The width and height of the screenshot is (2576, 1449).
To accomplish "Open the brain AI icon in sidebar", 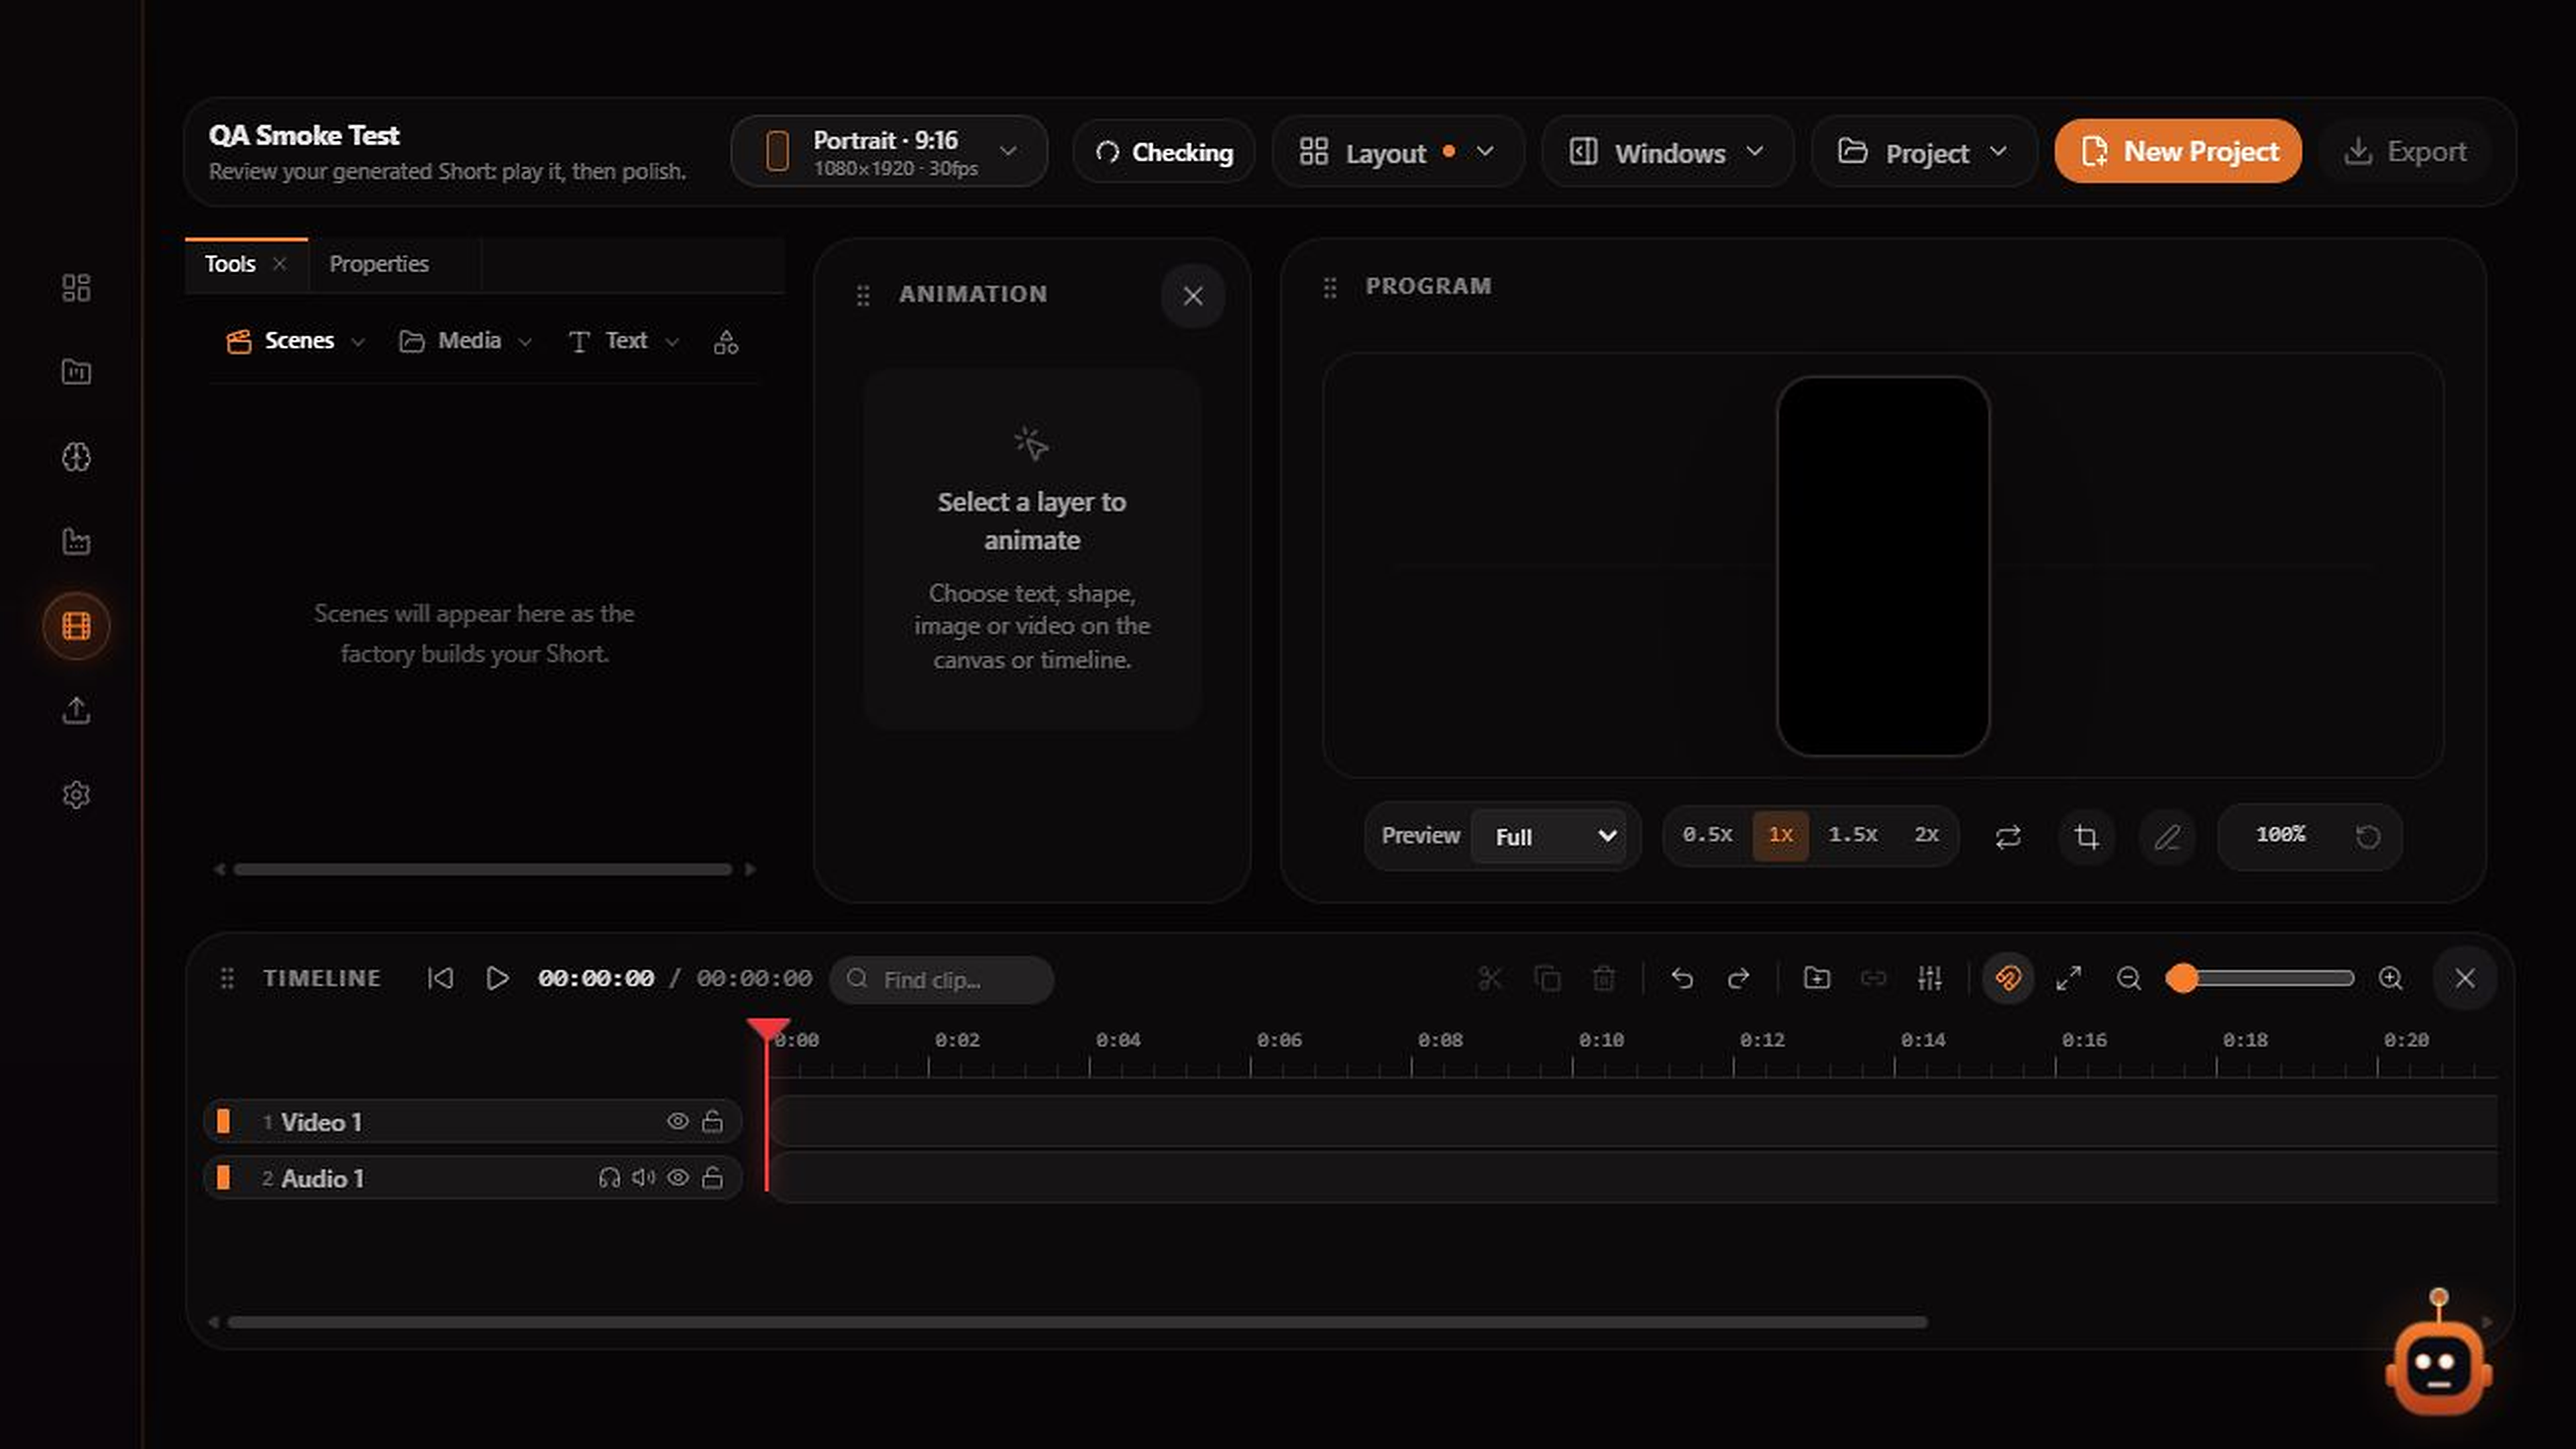I will click(x=76, y=457).
